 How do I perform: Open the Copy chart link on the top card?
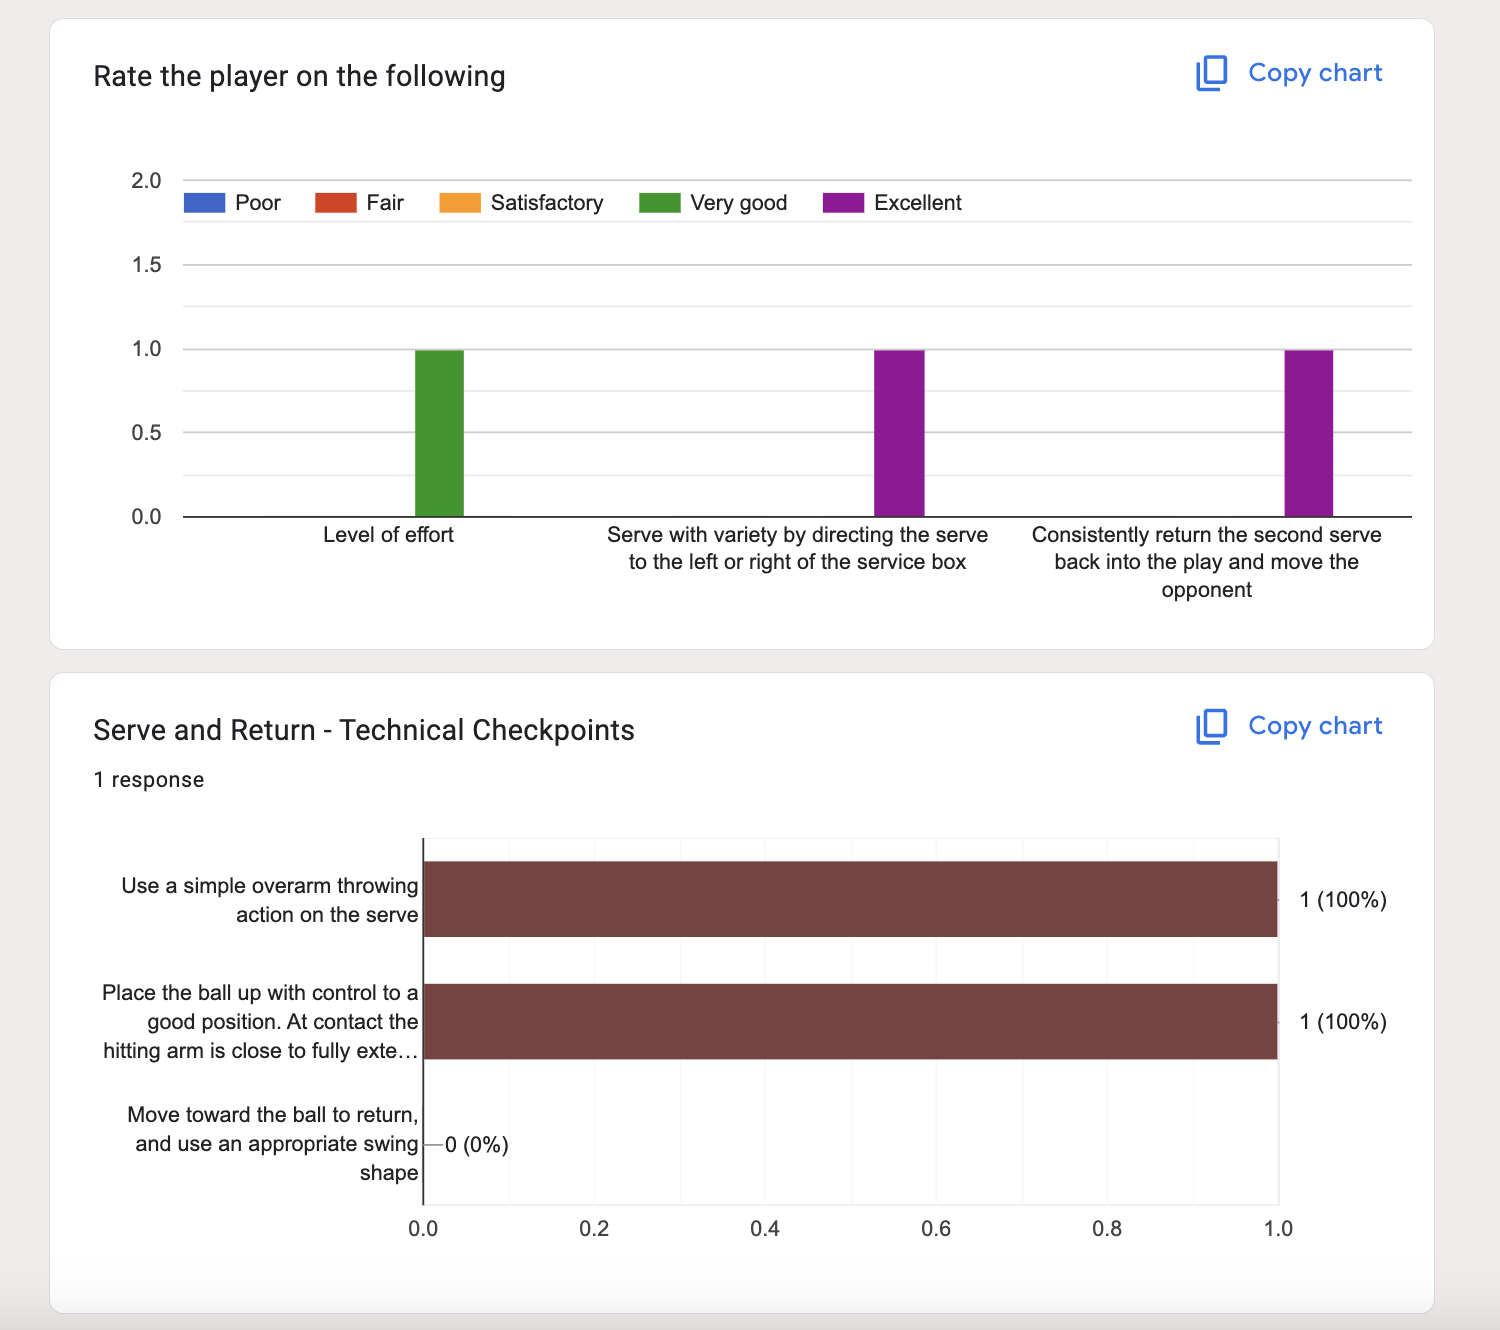(x=1314, y=73)
